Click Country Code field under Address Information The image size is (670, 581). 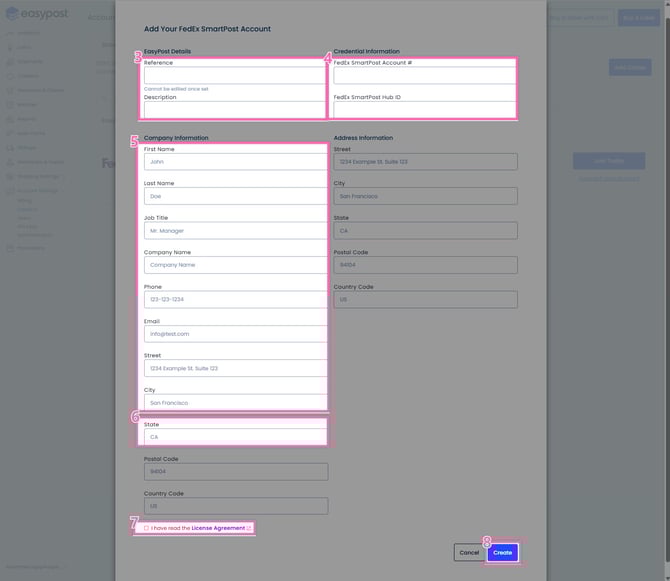(x=426, y=299)
